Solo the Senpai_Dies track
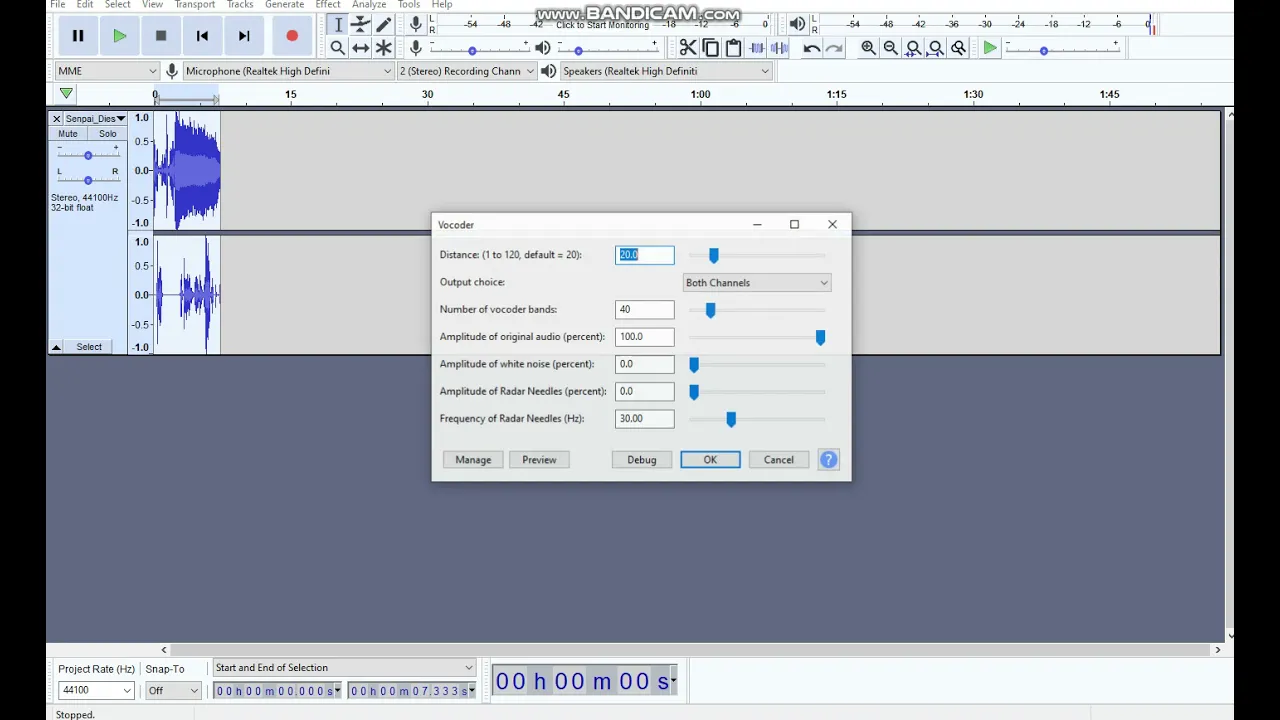Viewport: 1280px width, 720px height. (107, 134)
